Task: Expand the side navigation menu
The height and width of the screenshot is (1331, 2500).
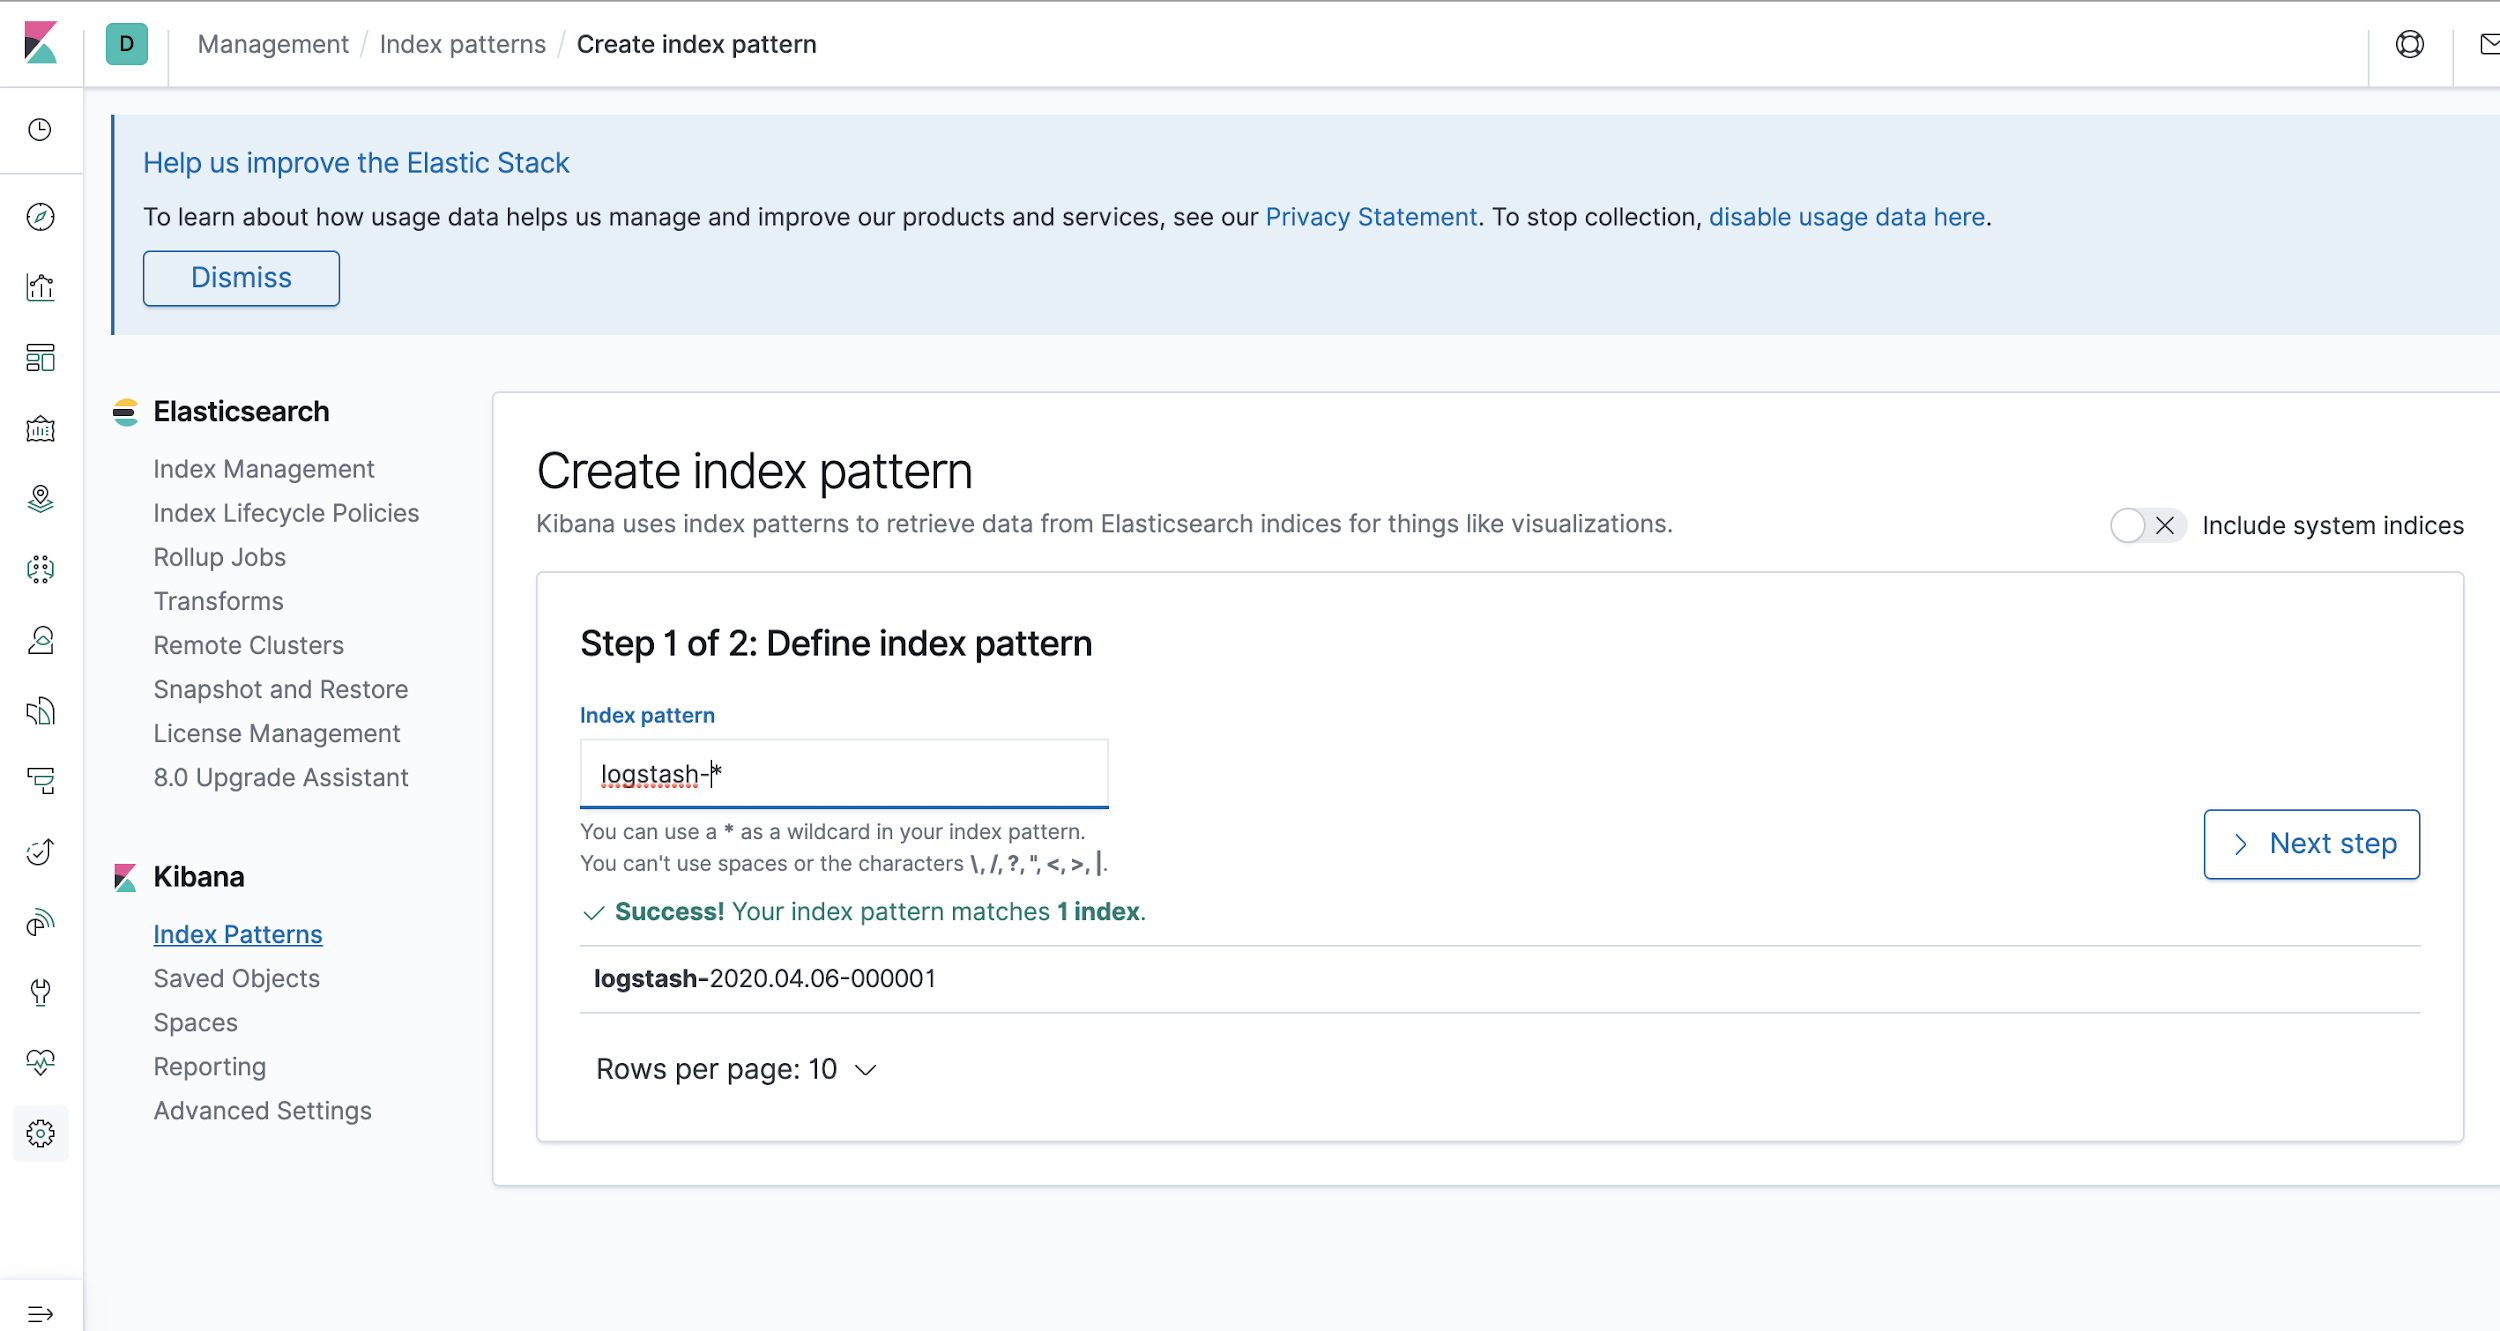Action: (x=40, y=1313)
